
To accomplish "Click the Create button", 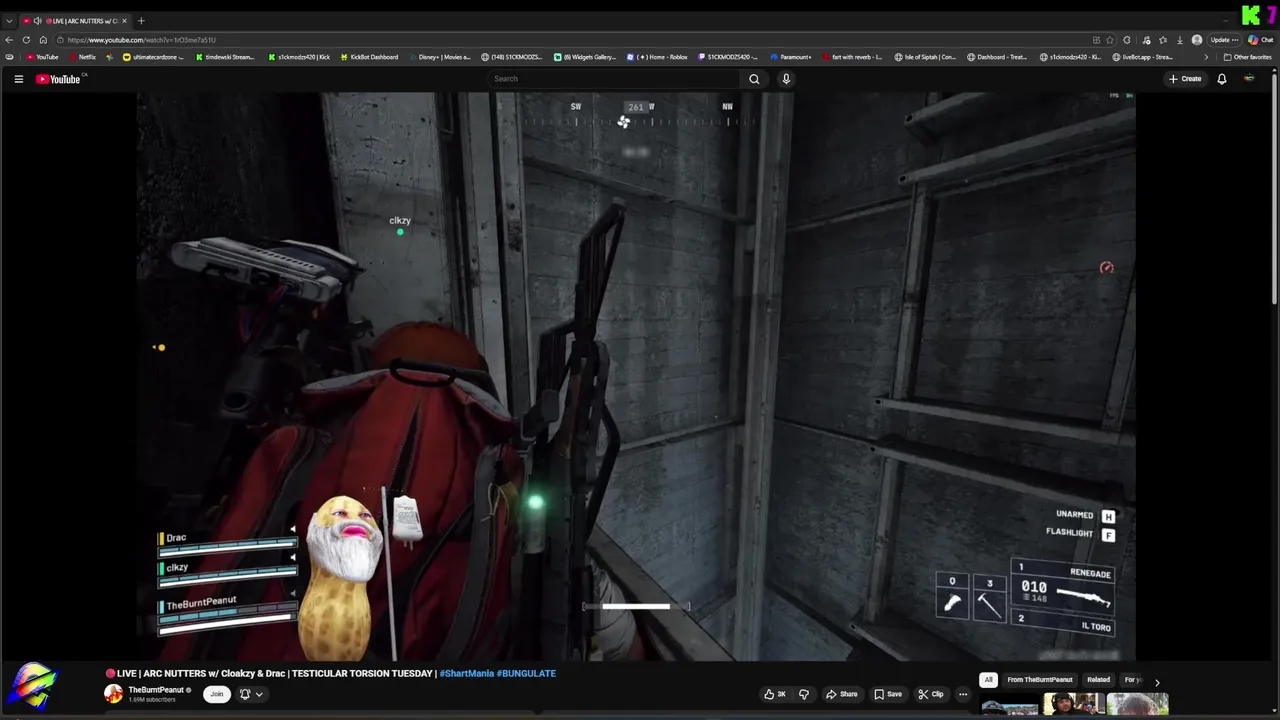I will (1185, 79).
